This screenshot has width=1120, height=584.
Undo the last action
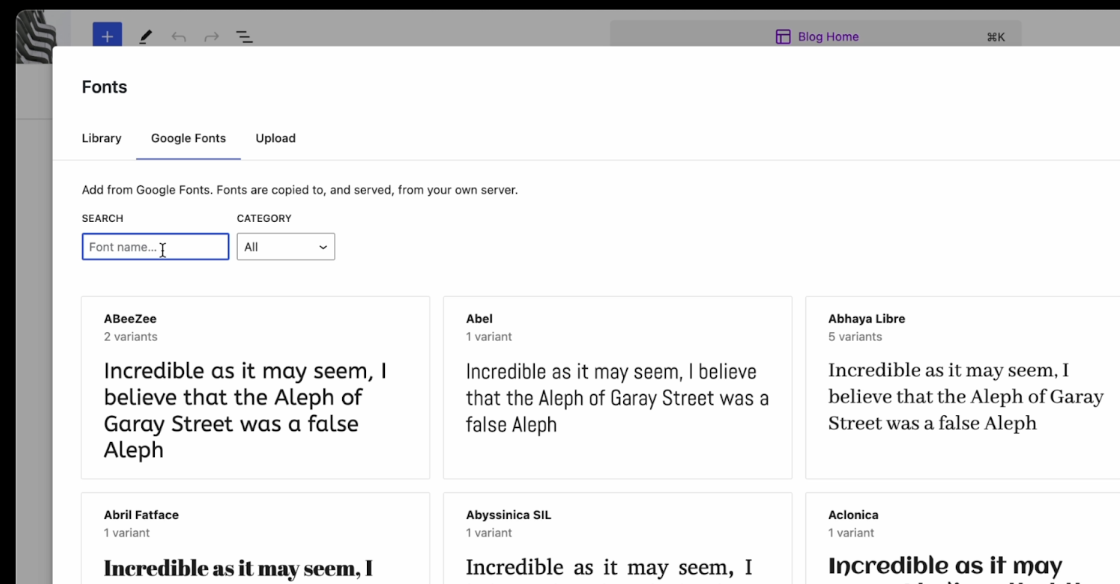[x=177, y=36]
